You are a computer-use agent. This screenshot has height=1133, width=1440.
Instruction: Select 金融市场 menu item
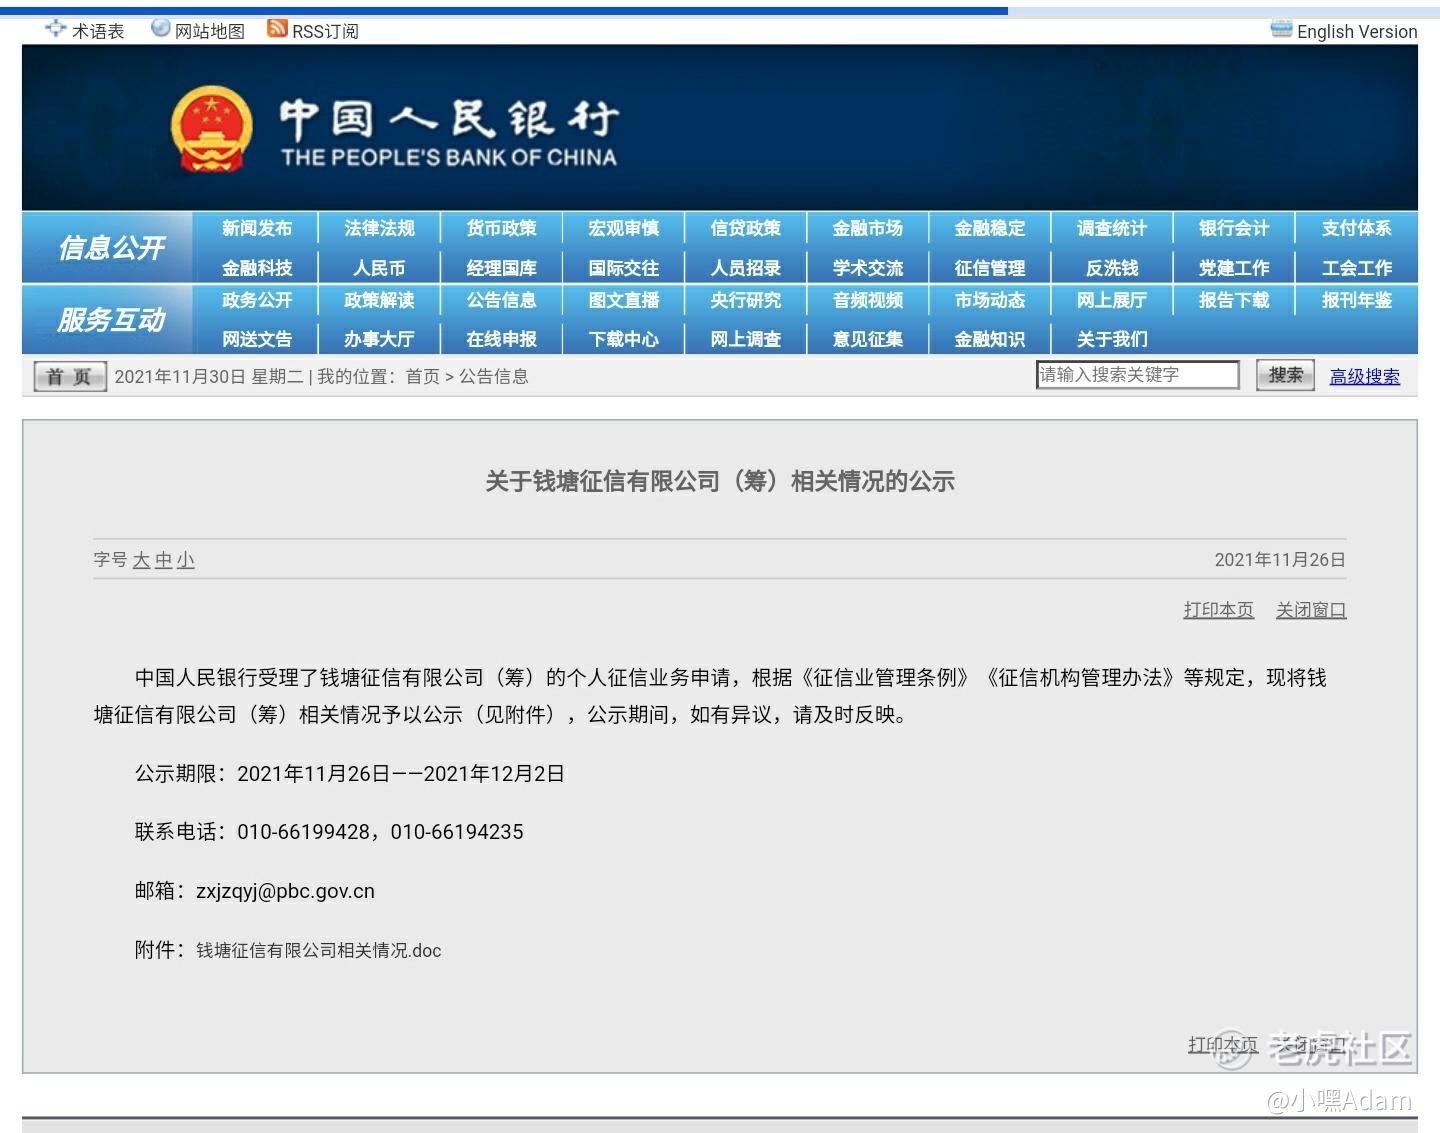[x=868, y=228]
